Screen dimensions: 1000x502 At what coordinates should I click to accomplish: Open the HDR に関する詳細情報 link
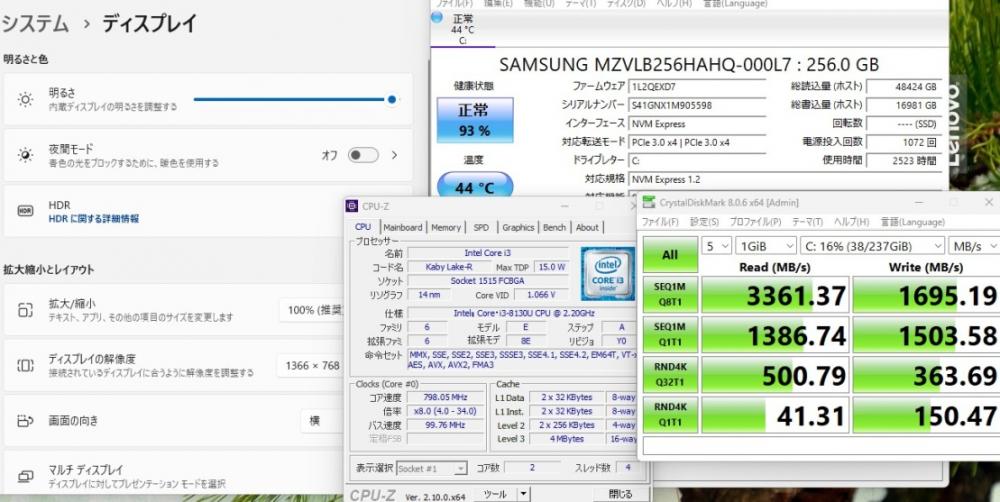pos(94,219)
